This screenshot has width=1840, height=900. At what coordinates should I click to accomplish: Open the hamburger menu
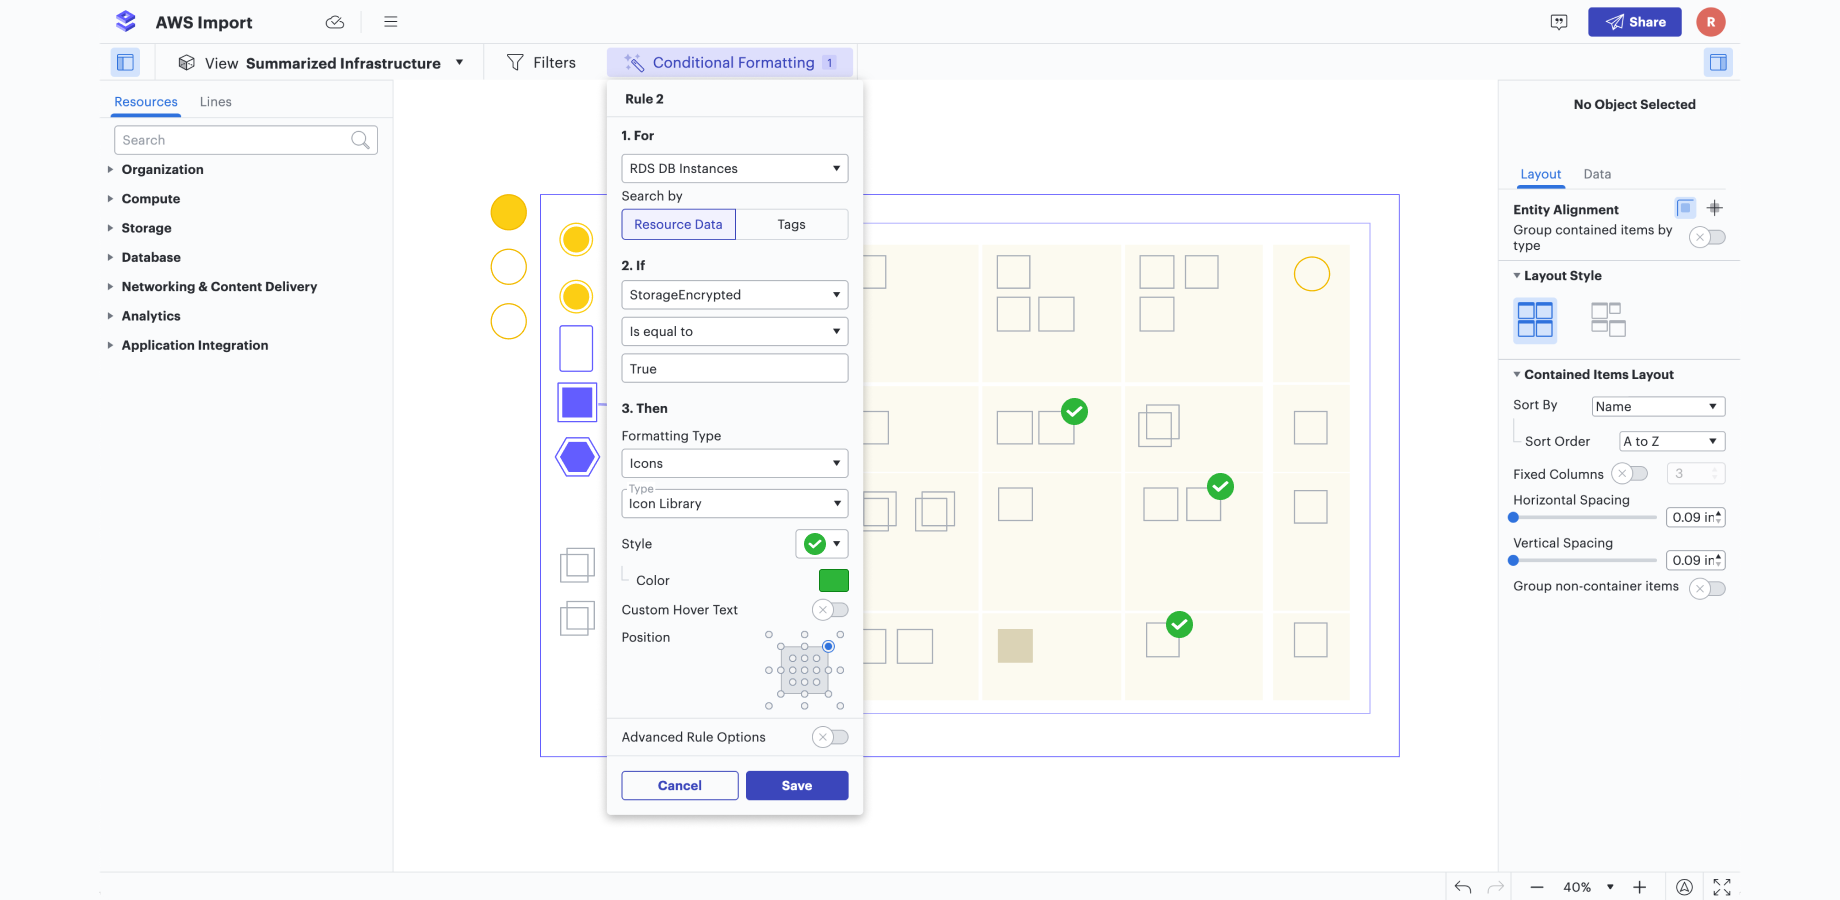point(391,22)
